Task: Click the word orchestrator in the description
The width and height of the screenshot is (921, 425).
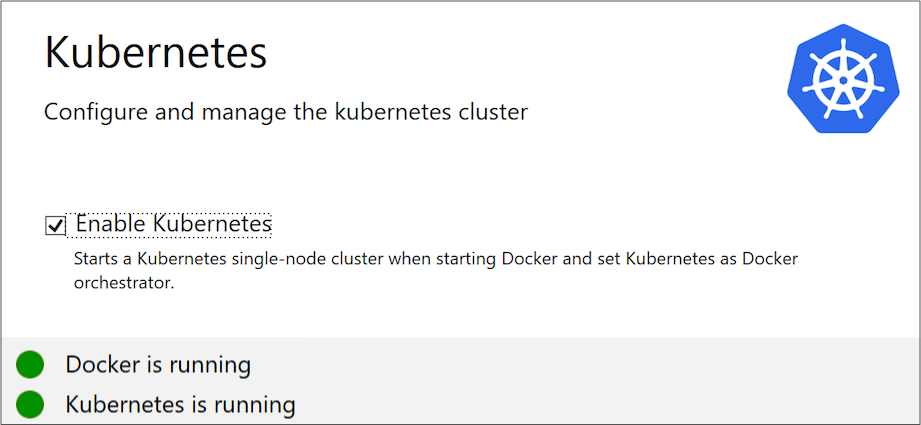Action: coord(123,282)
